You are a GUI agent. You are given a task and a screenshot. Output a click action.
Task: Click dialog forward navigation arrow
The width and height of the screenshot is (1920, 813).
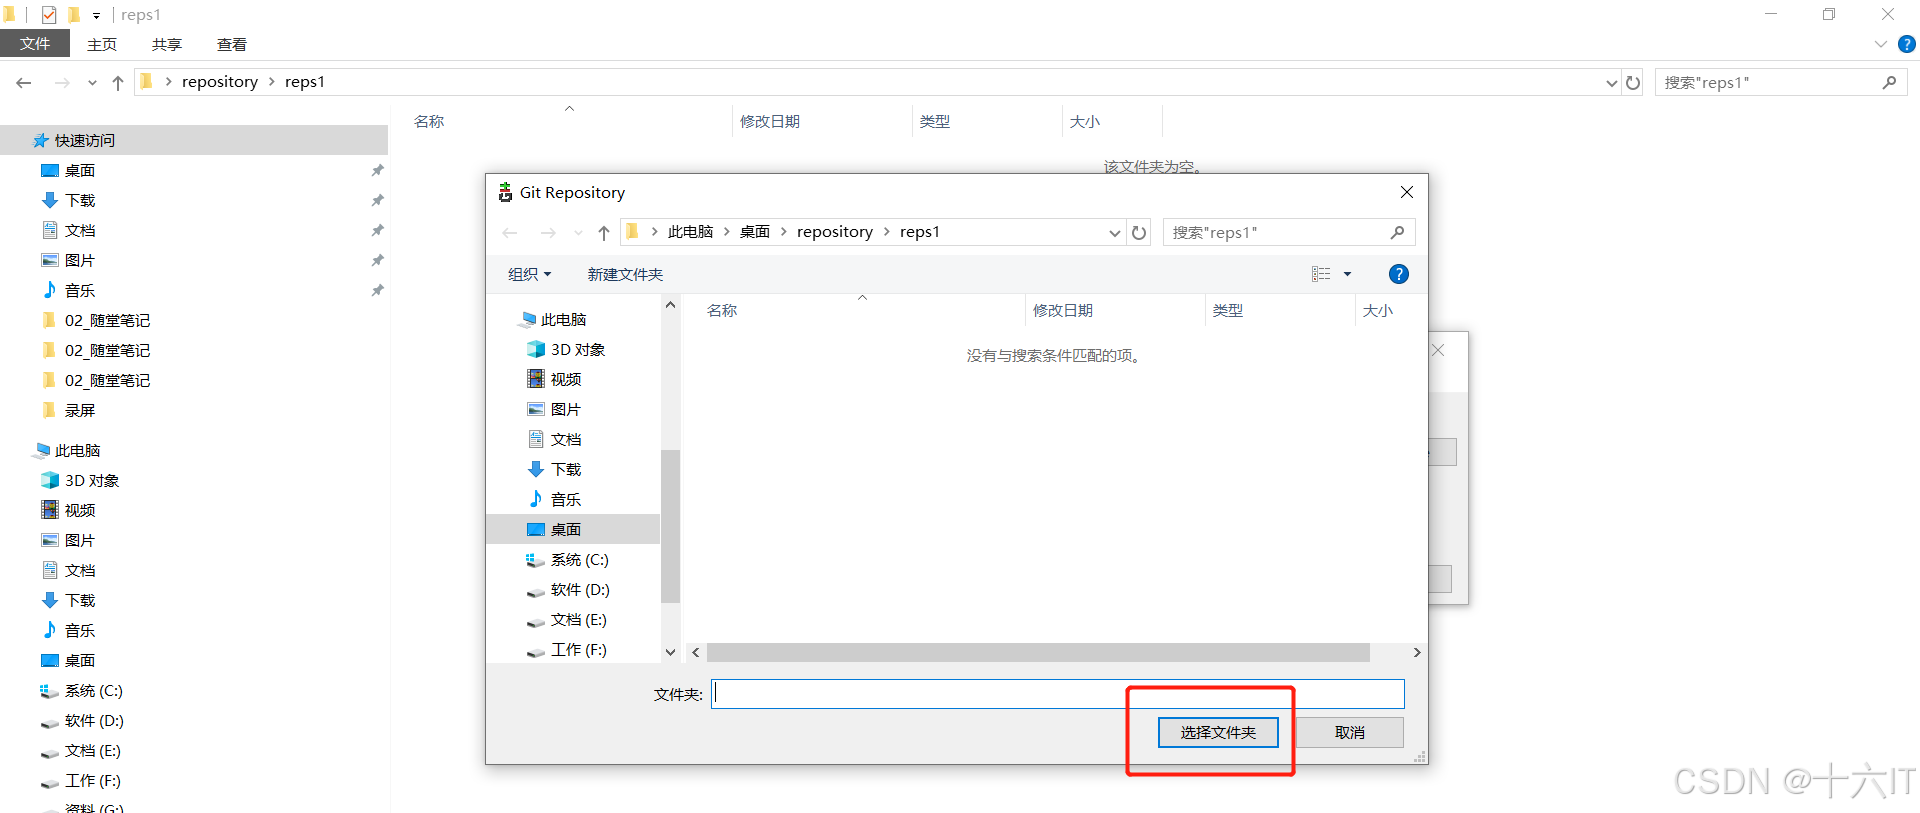click(548, 232)
